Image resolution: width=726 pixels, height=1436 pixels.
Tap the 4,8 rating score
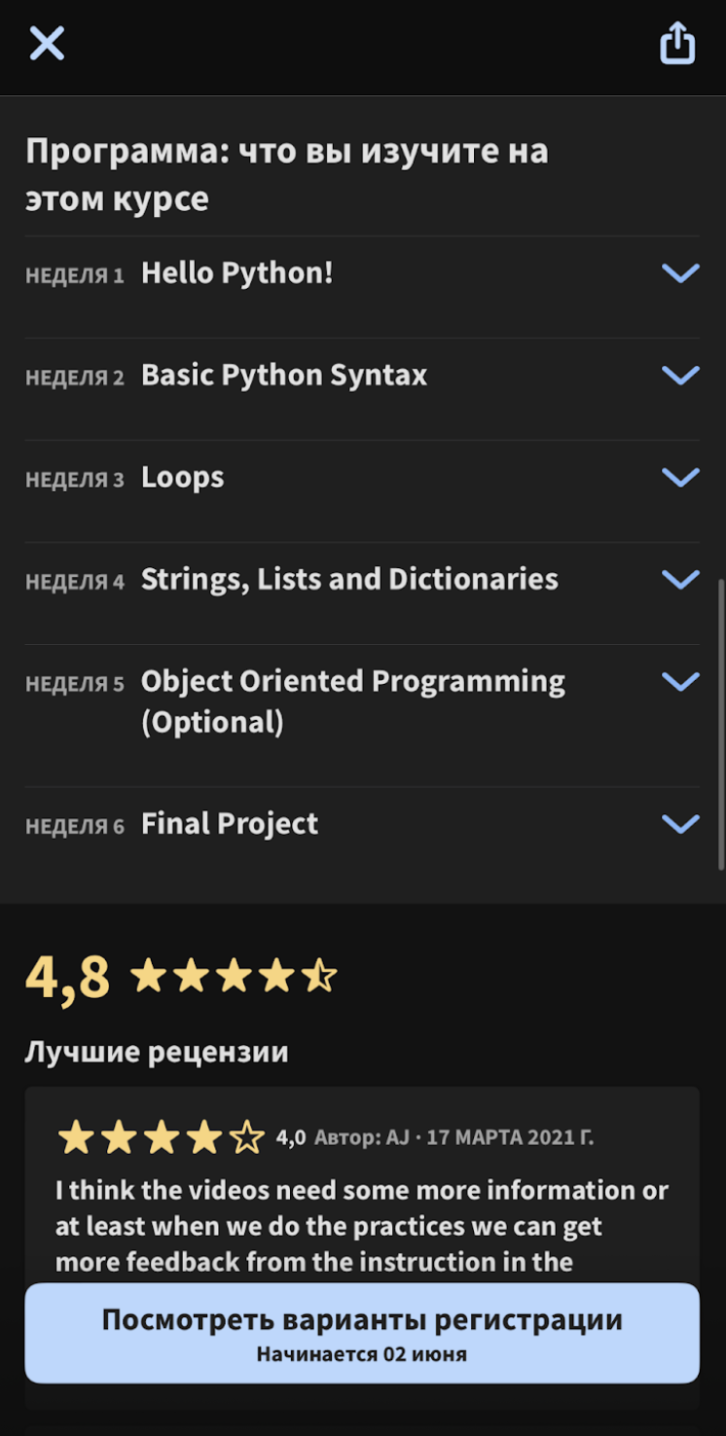pyautogui.click(x=68, y=975)
